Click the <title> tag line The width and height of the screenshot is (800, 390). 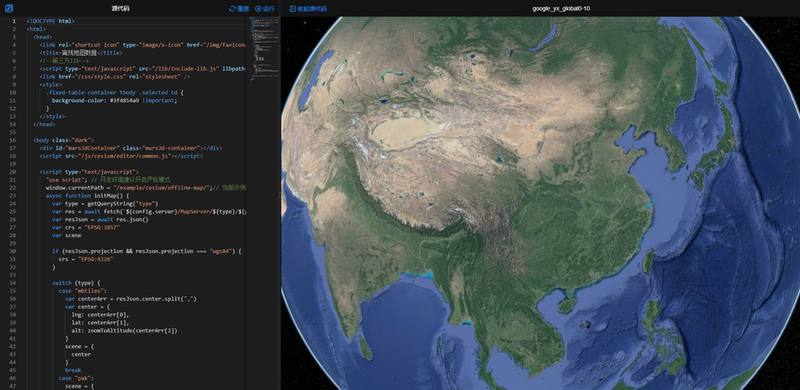(81, 53)
